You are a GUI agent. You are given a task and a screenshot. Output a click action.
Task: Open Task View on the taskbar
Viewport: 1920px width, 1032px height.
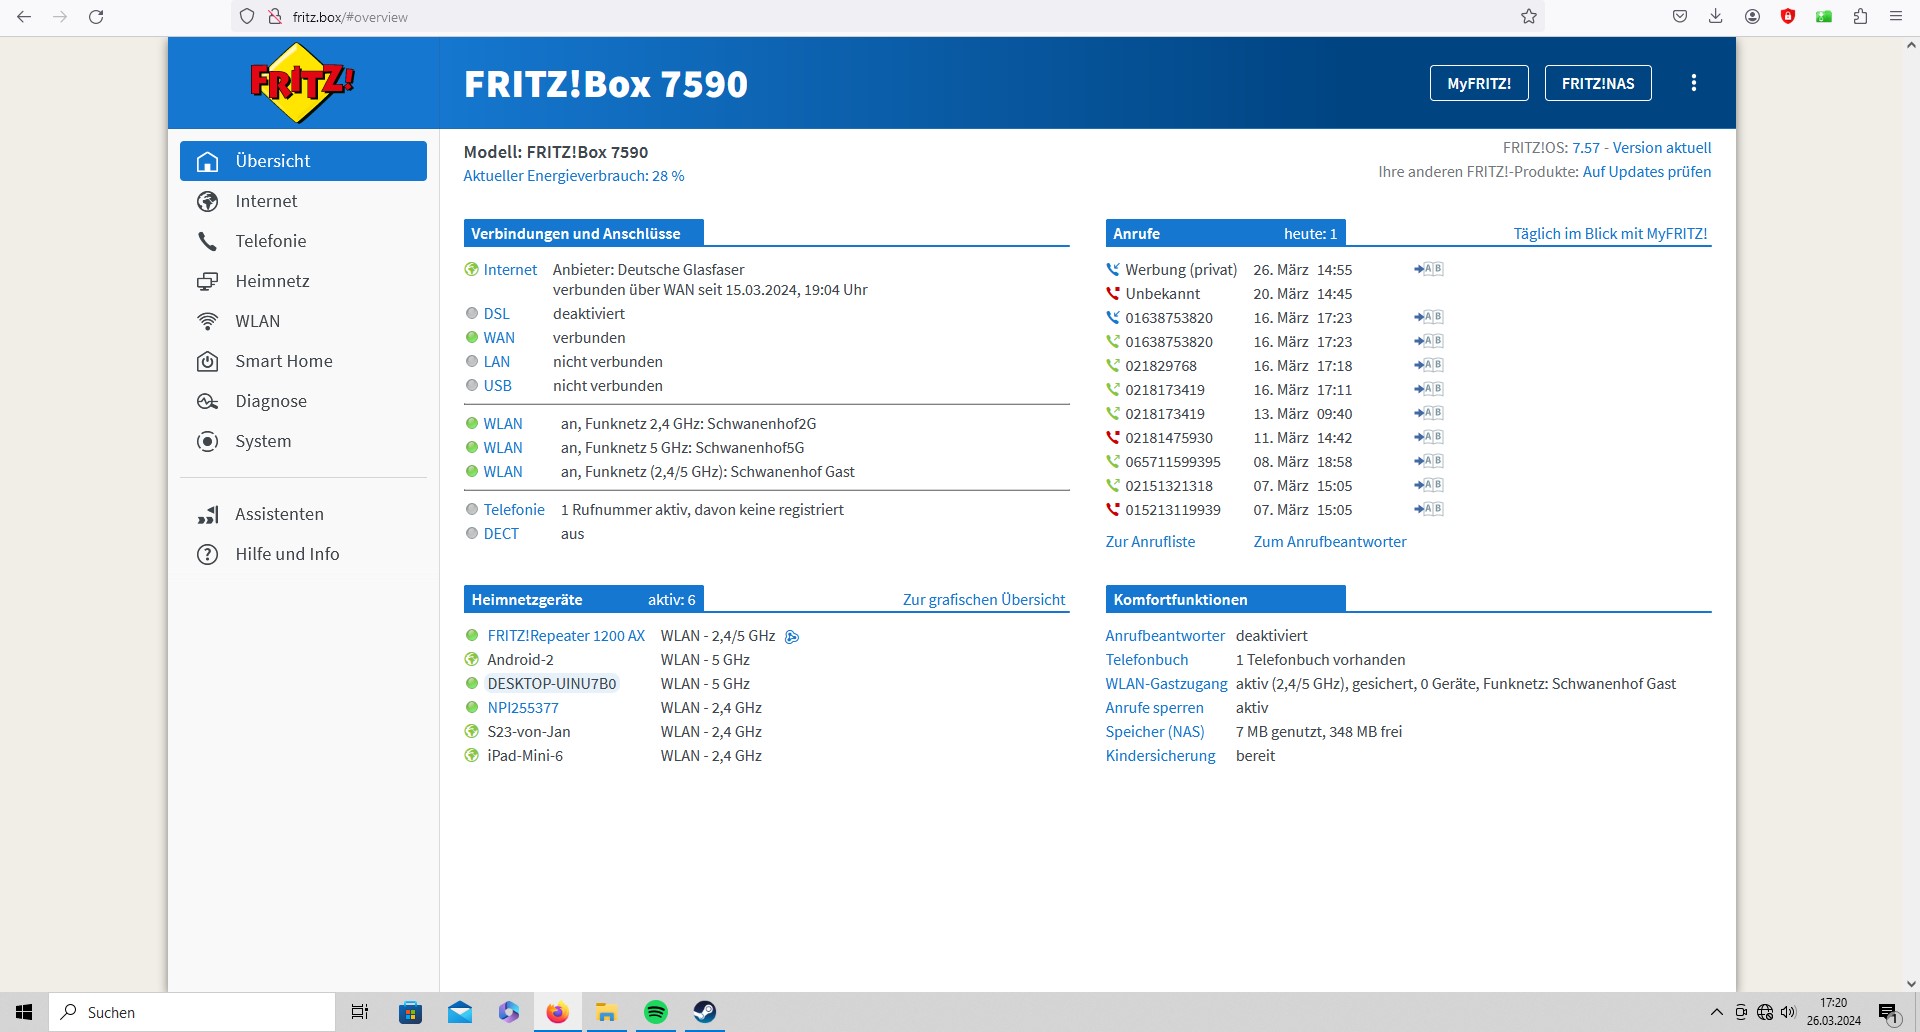[360, 1012]
